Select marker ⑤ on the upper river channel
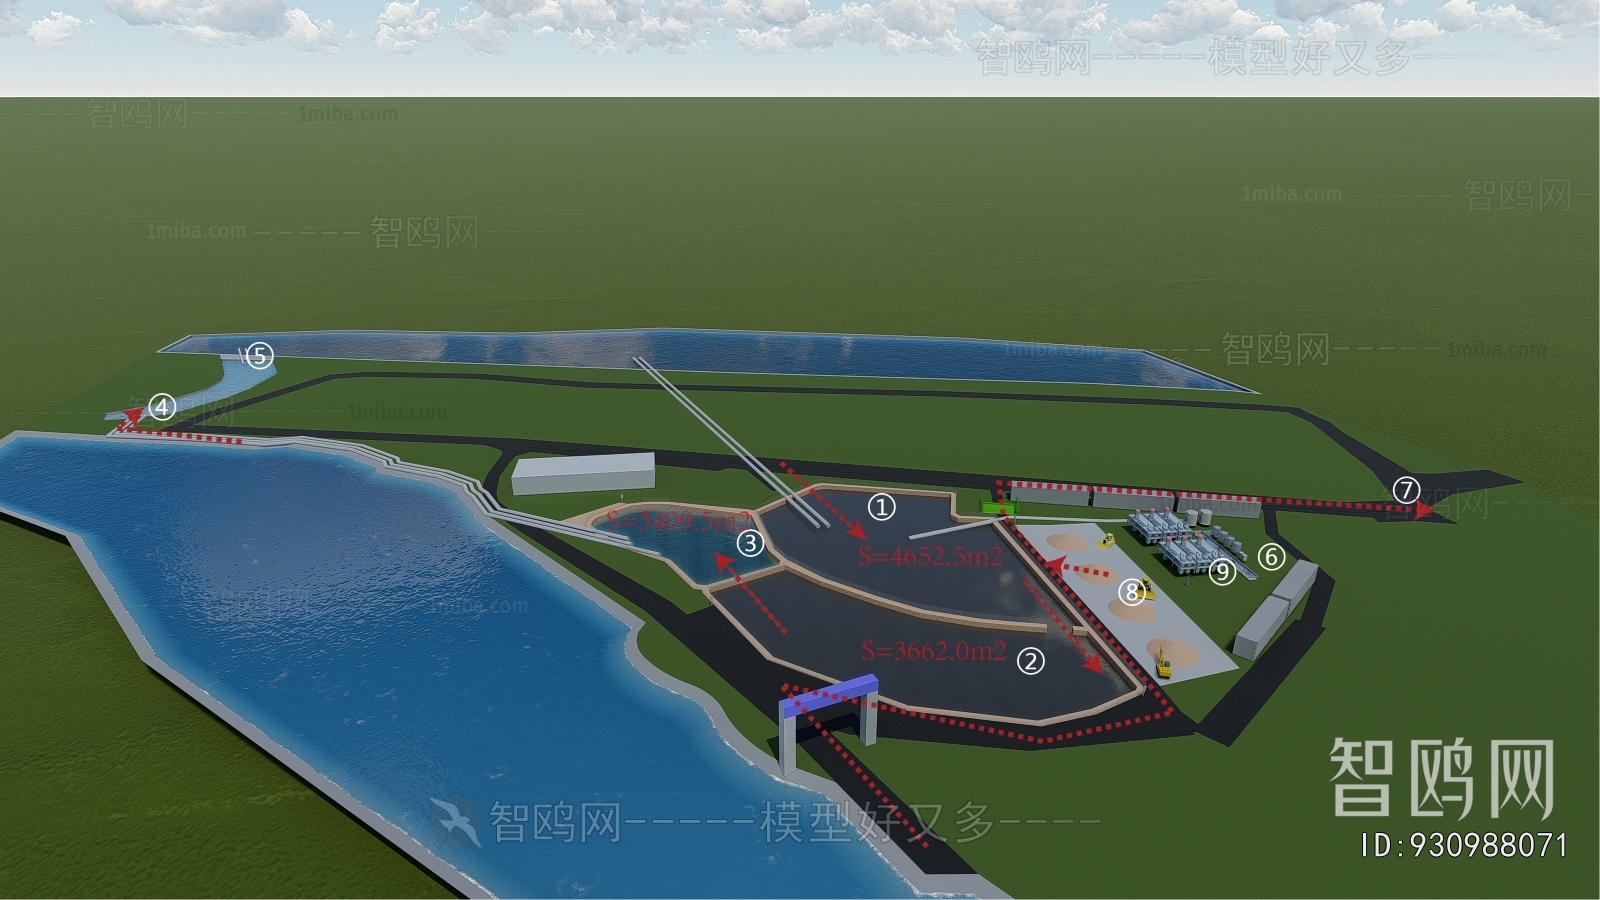Image resolution: width=1600 pixels, height=900 pixels. (261, 352)
